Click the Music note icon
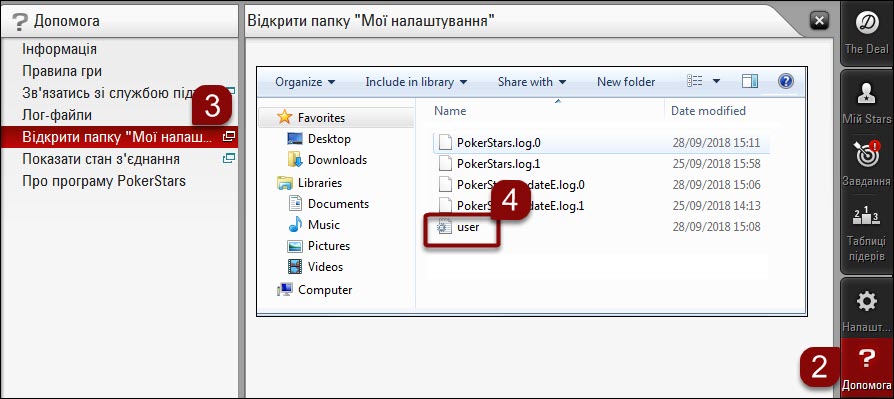The height and width of the screenshot is (399, 894). 295,225
